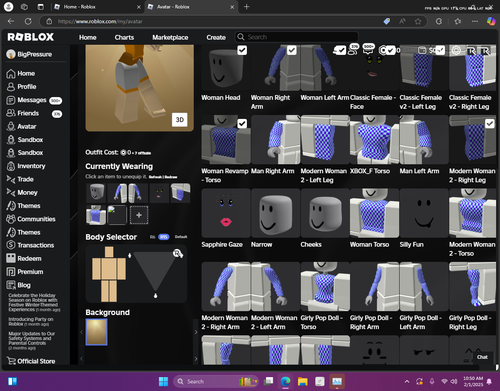
Task: Click the Money sidebar icon
Action: pyautogui.click(x=11, y=192)
